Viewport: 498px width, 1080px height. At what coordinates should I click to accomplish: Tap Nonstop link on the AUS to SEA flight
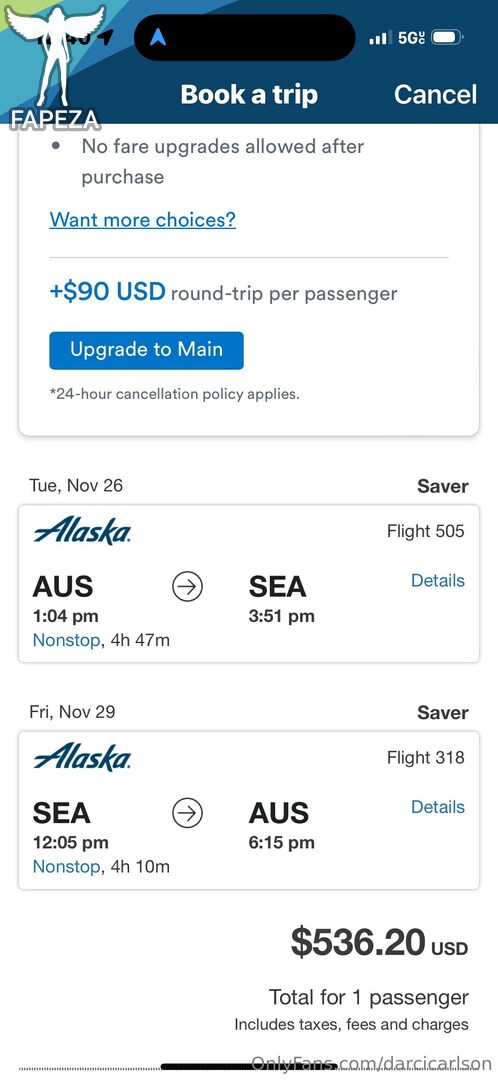(66, 641)
